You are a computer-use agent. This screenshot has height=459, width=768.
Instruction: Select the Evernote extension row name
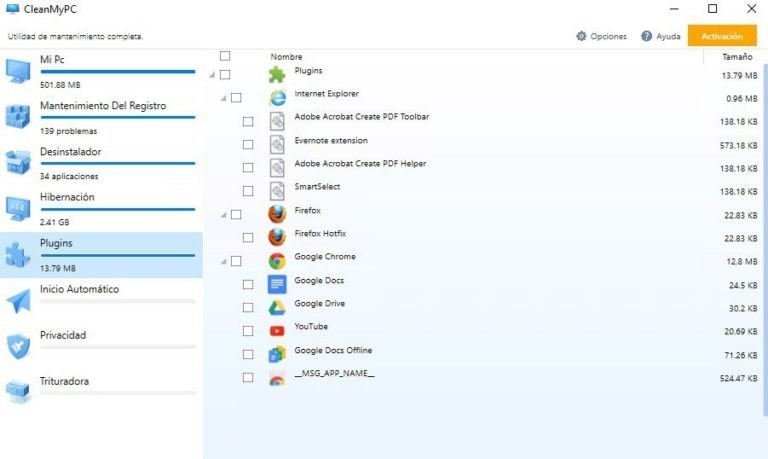click(x=331, y=140)
